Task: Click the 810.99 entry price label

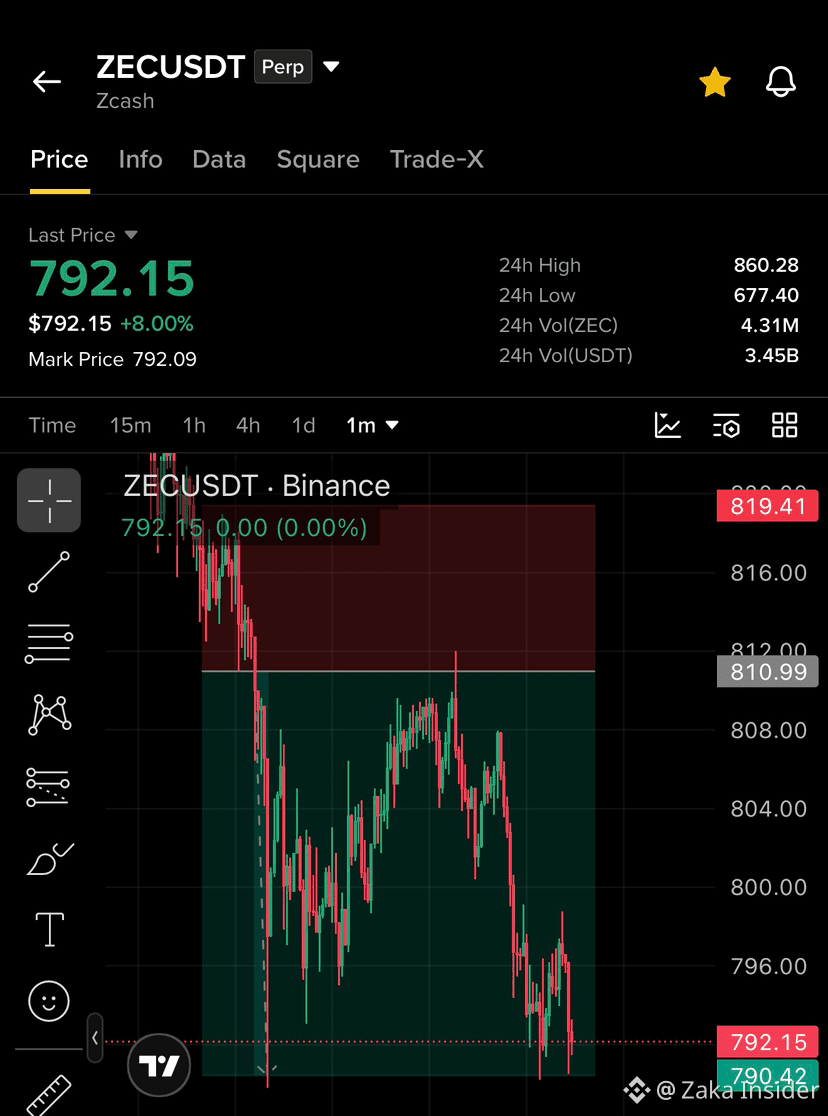Action: [x=767, y=671]
